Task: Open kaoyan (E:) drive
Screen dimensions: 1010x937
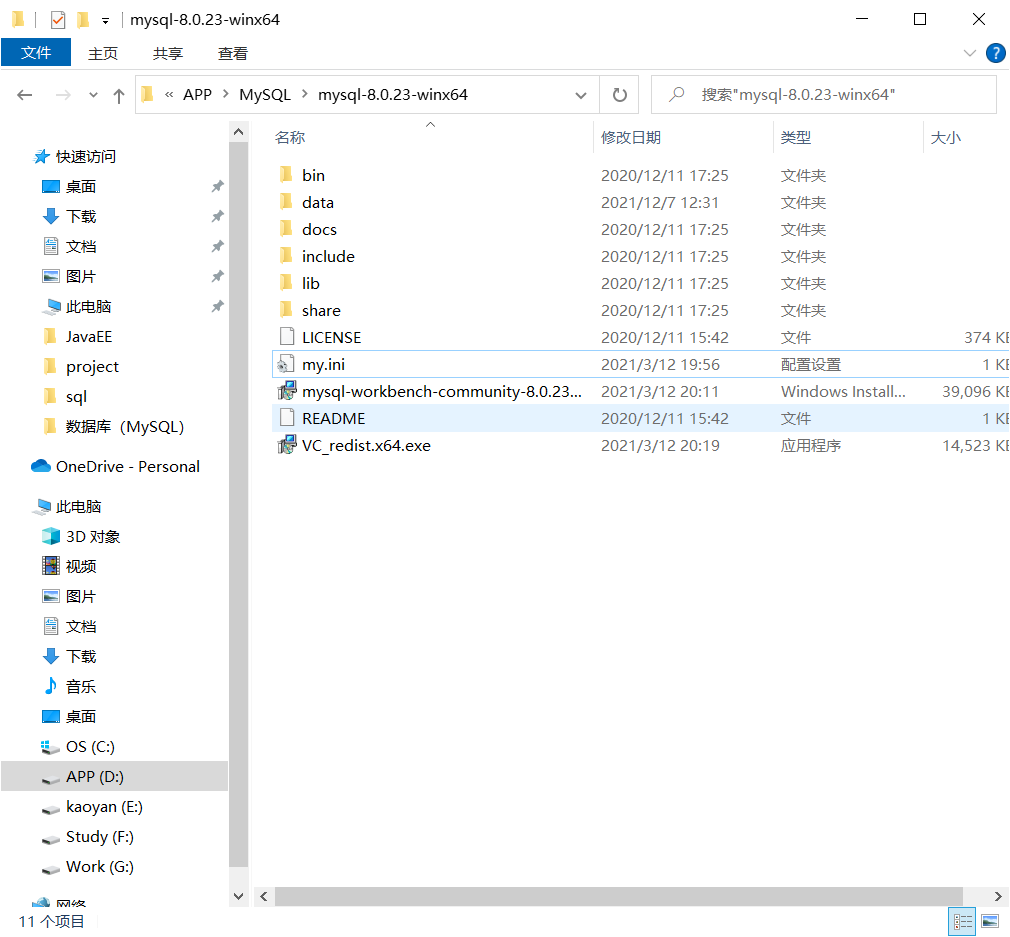Action: click(104, 807)
